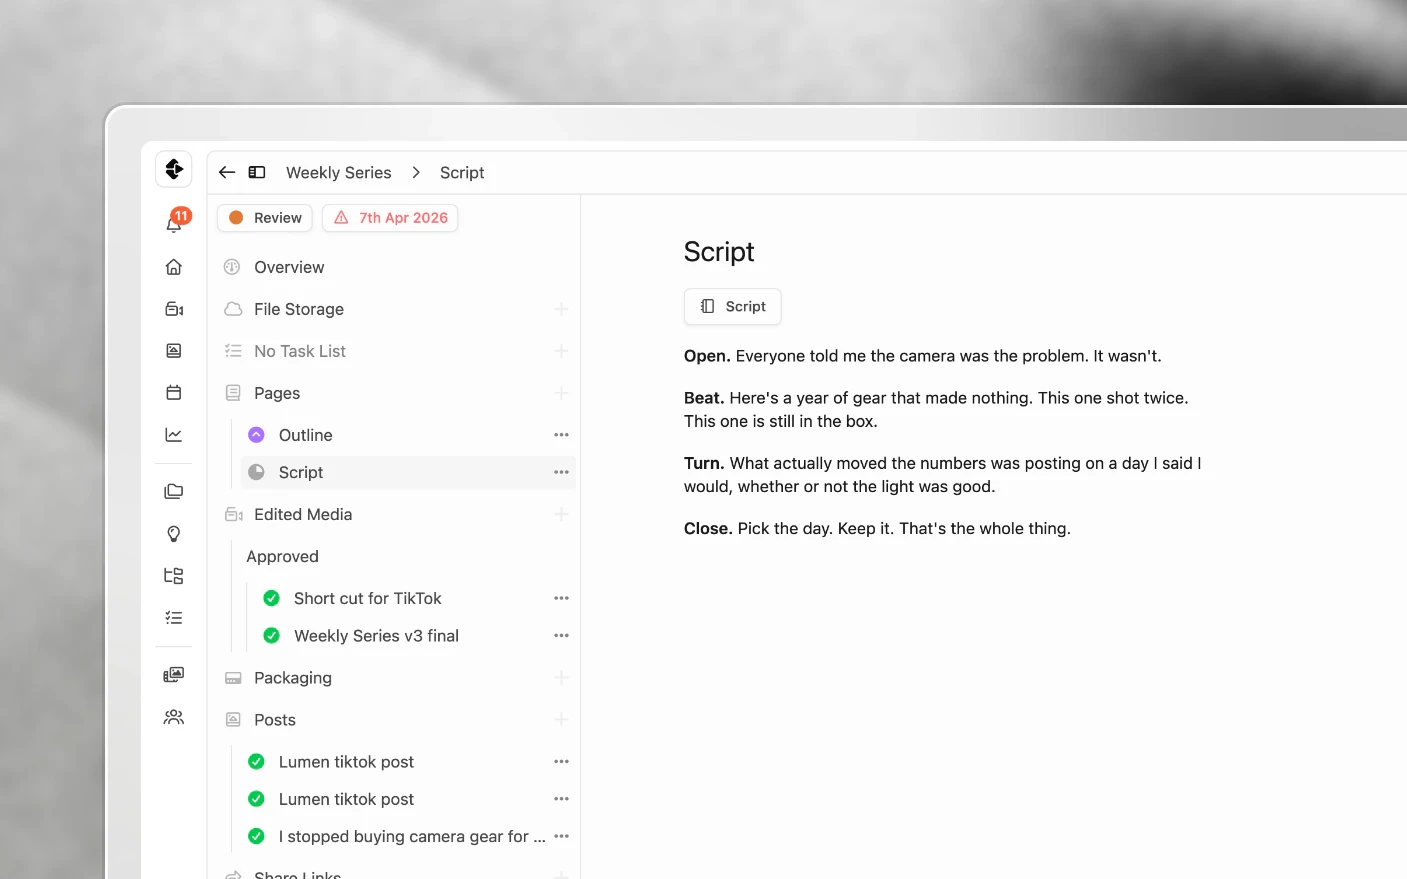Open the media gallery icon in sidebar
This screenshot has width=1407, height=879.
click(x=174, y=675)
